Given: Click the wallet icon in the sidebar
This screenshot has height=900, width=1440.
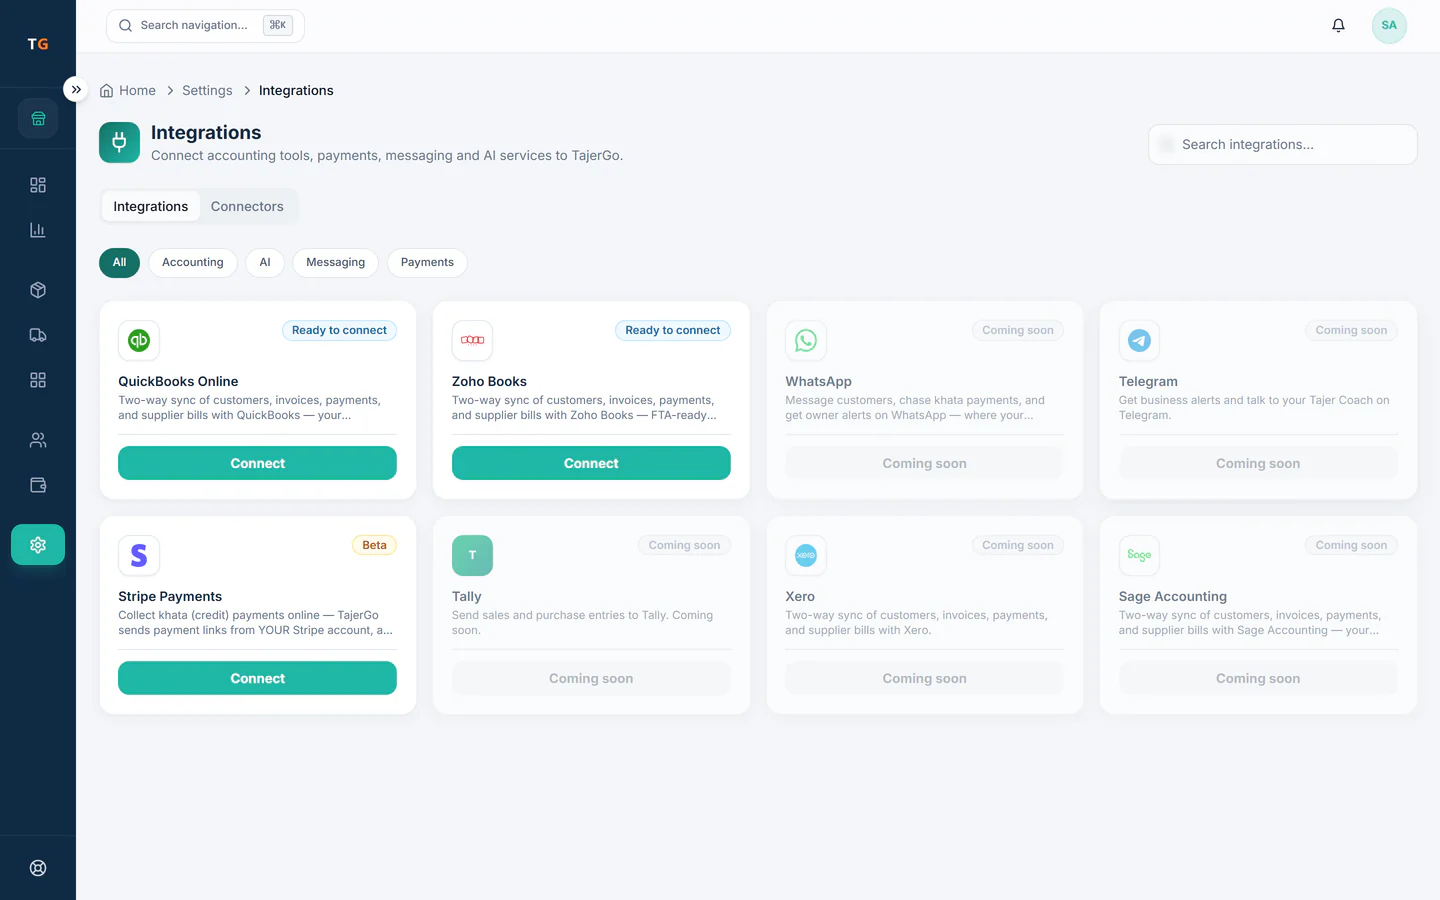Looking at the screenshot, I should tap(38, 485).
